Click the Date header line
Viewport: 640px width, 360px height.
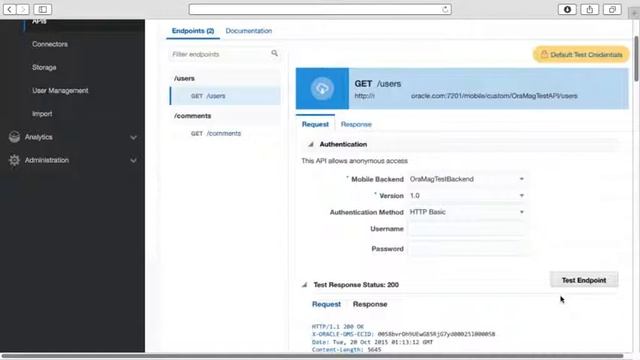(x=372, y=342)
